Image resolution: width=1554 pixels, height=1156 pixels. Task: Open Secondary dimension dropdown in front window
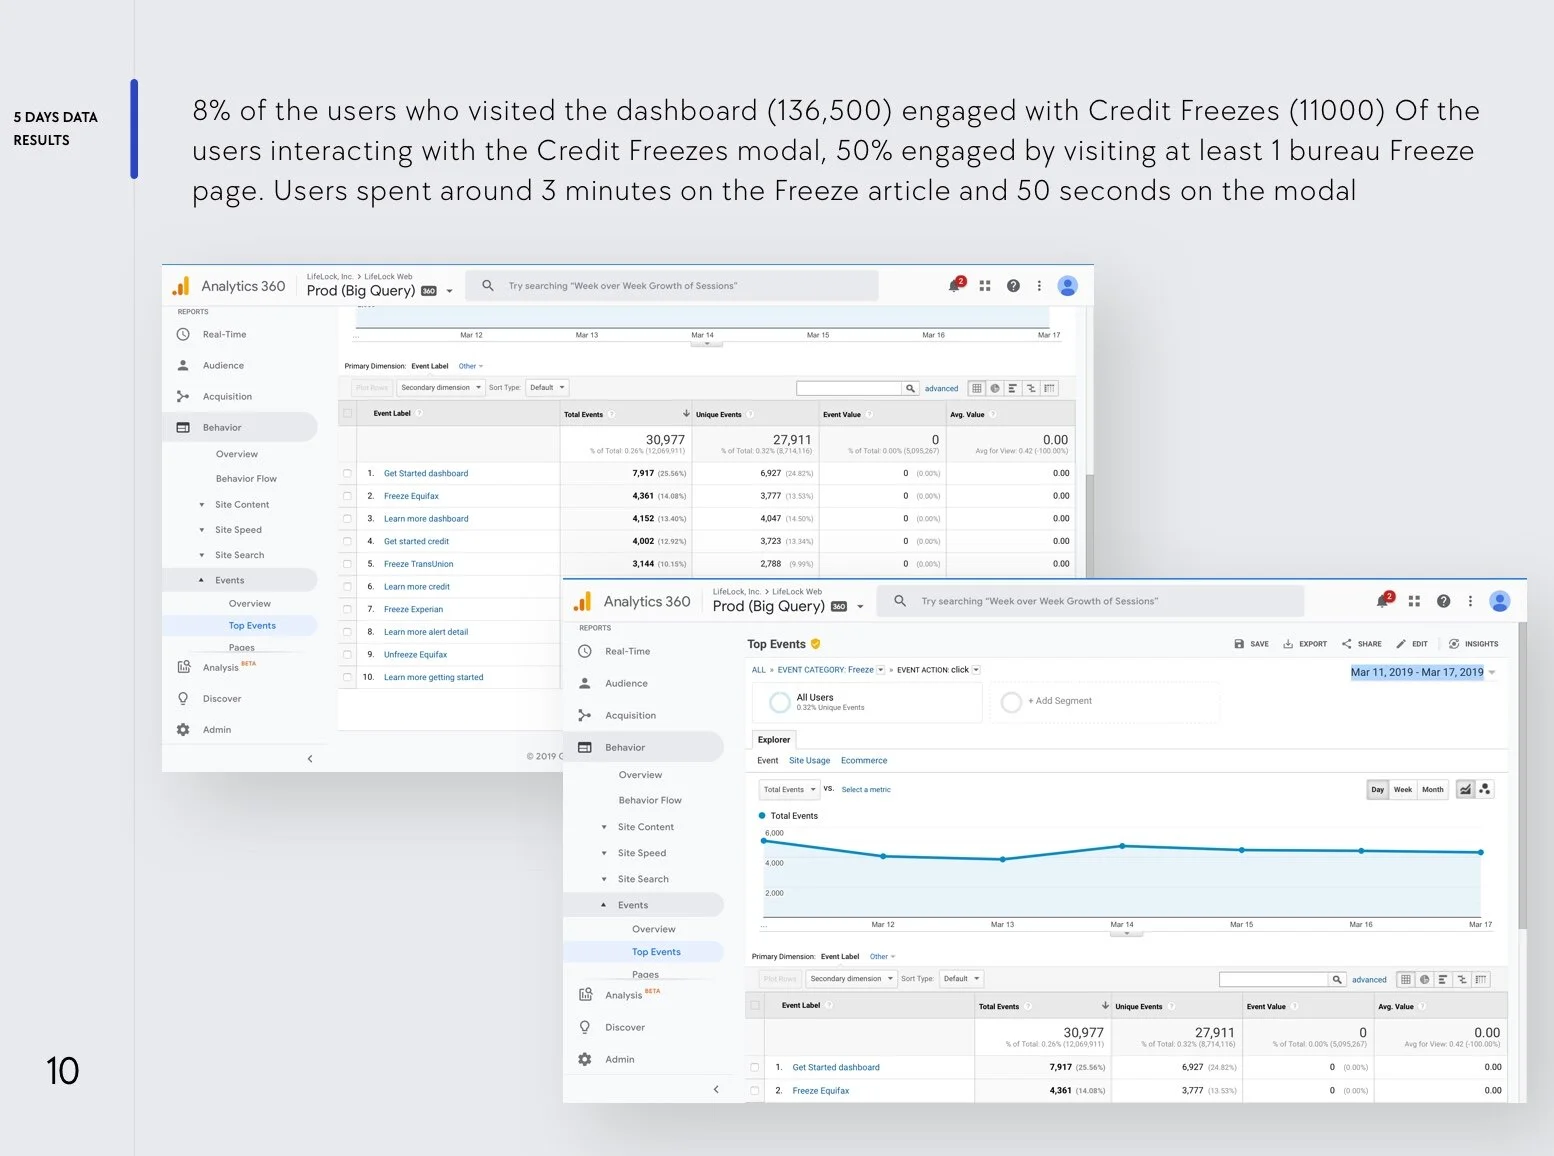851,979
